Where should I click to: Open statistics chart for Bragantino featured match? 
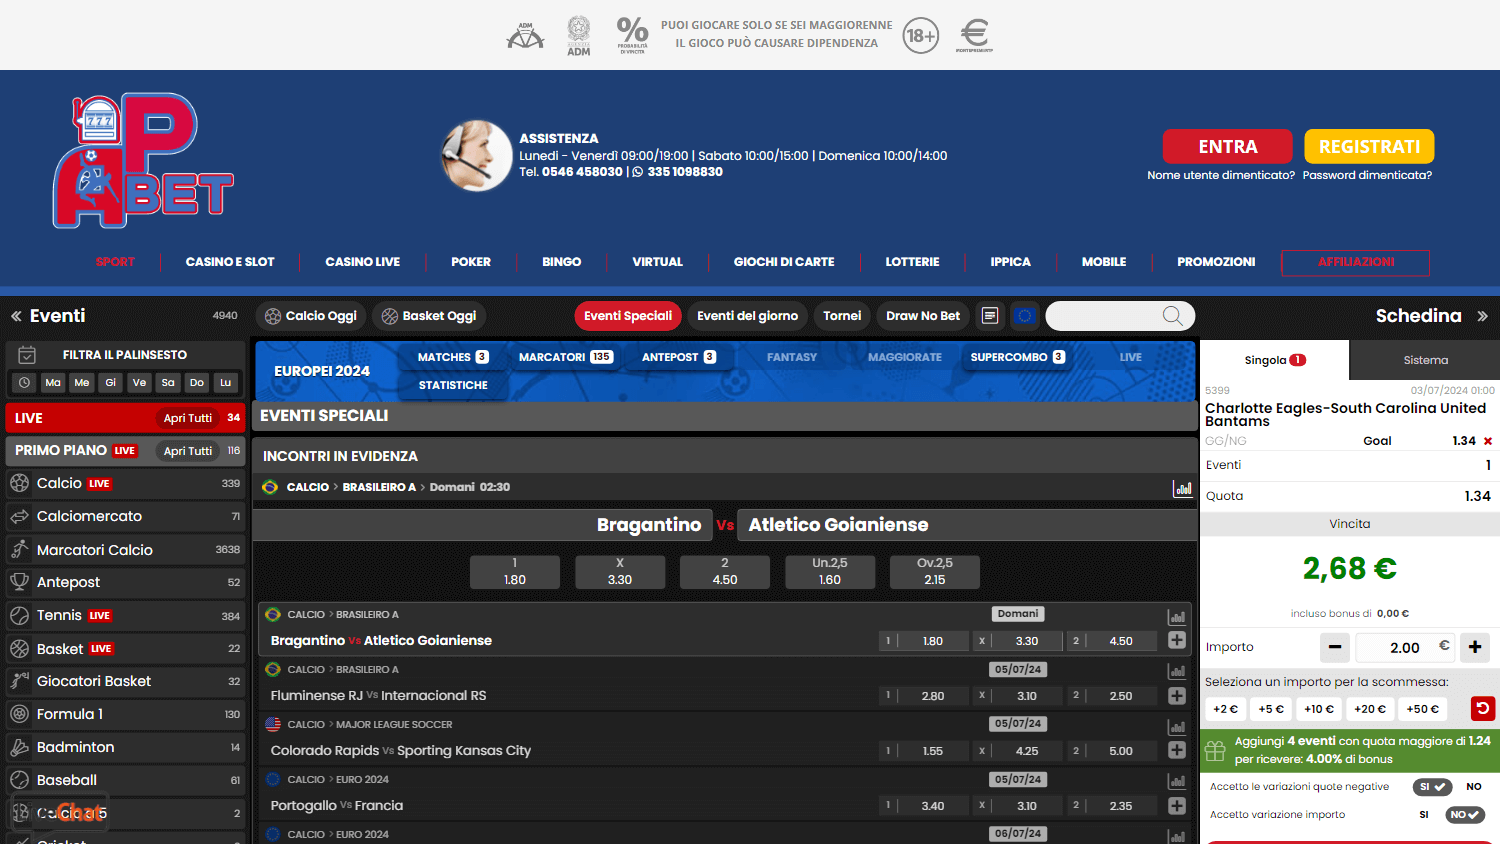pos(1183,488)
